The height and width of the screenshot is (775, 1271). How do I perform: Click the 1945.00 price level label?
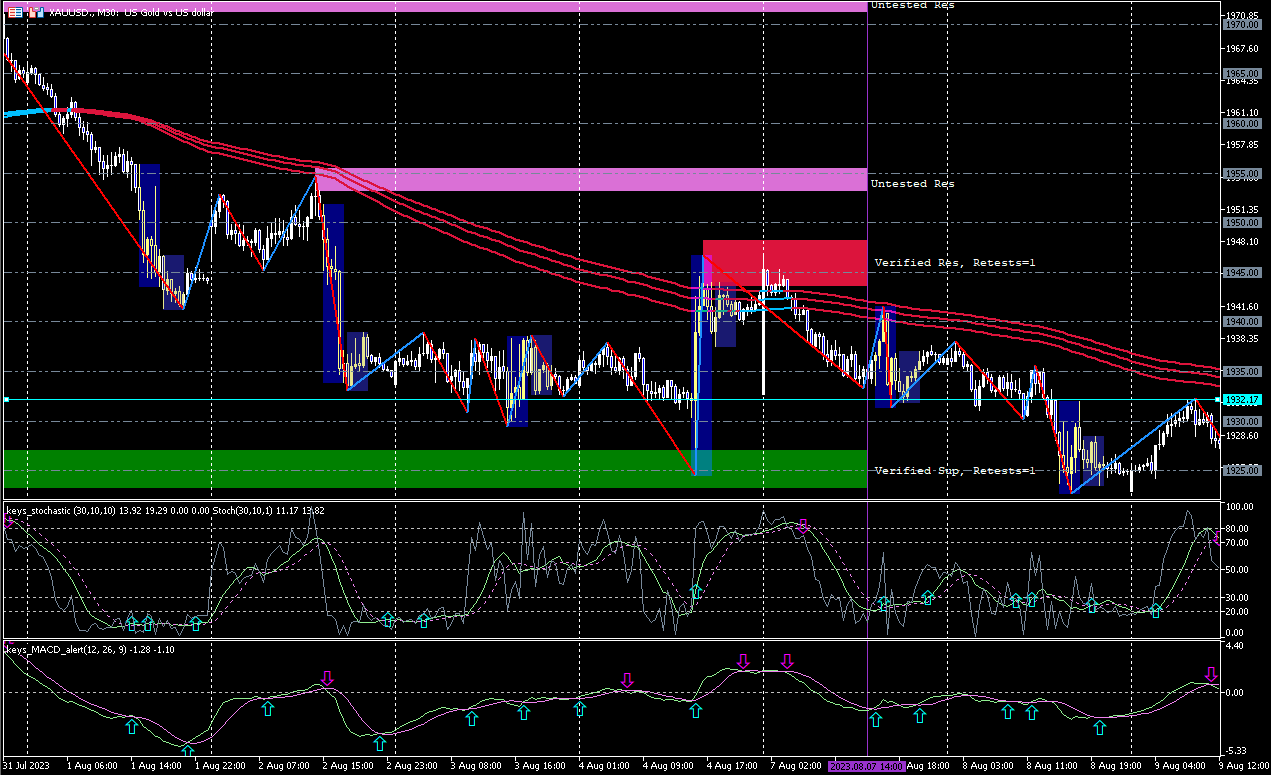tap(1241, 272)
